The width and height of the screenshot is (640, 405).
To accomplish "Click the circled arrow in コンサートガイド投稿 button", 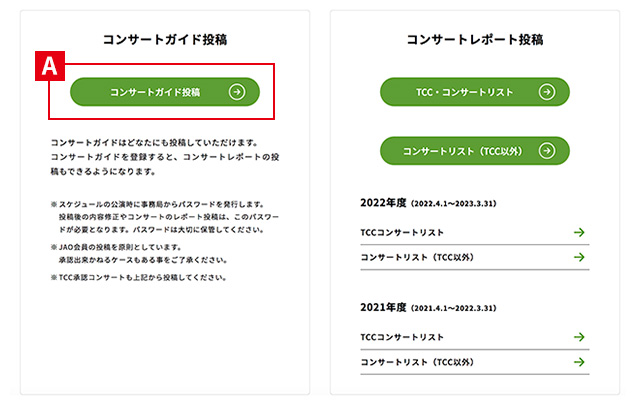I will click(x=236, y=92).
